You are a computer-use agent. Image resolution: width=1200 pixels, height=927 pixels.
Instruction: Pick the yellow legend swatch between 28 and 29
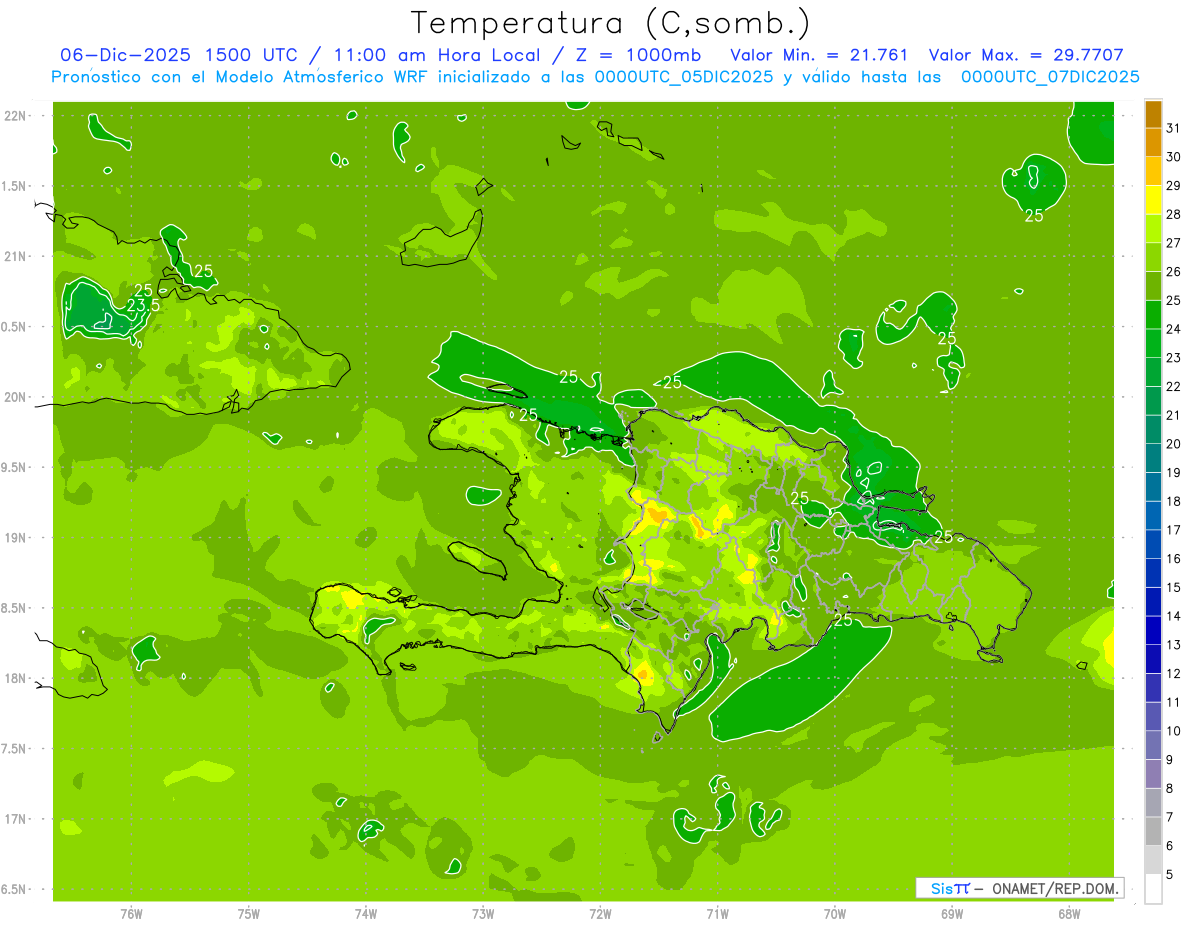tap(1153, 200)
